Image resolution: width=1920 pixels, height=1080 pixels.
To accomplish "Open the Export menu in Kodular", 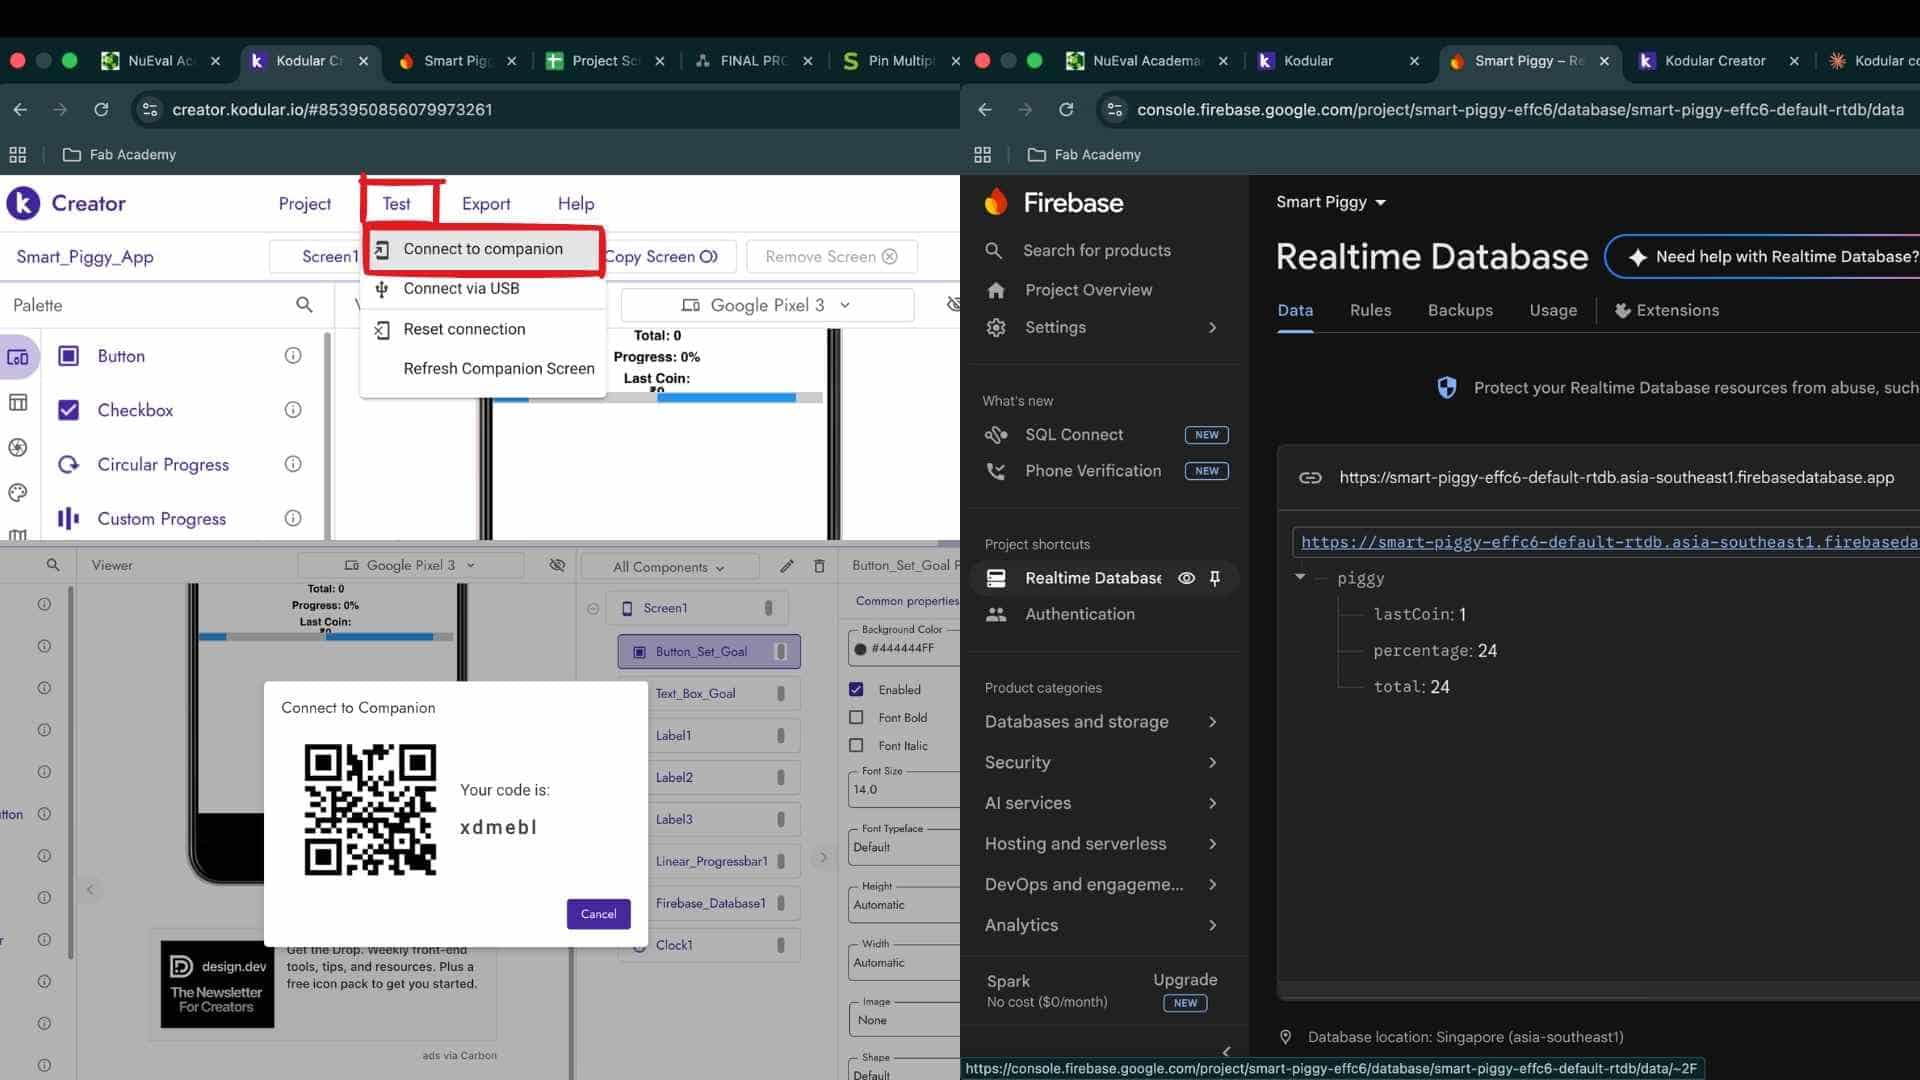I will pos(486,204).
